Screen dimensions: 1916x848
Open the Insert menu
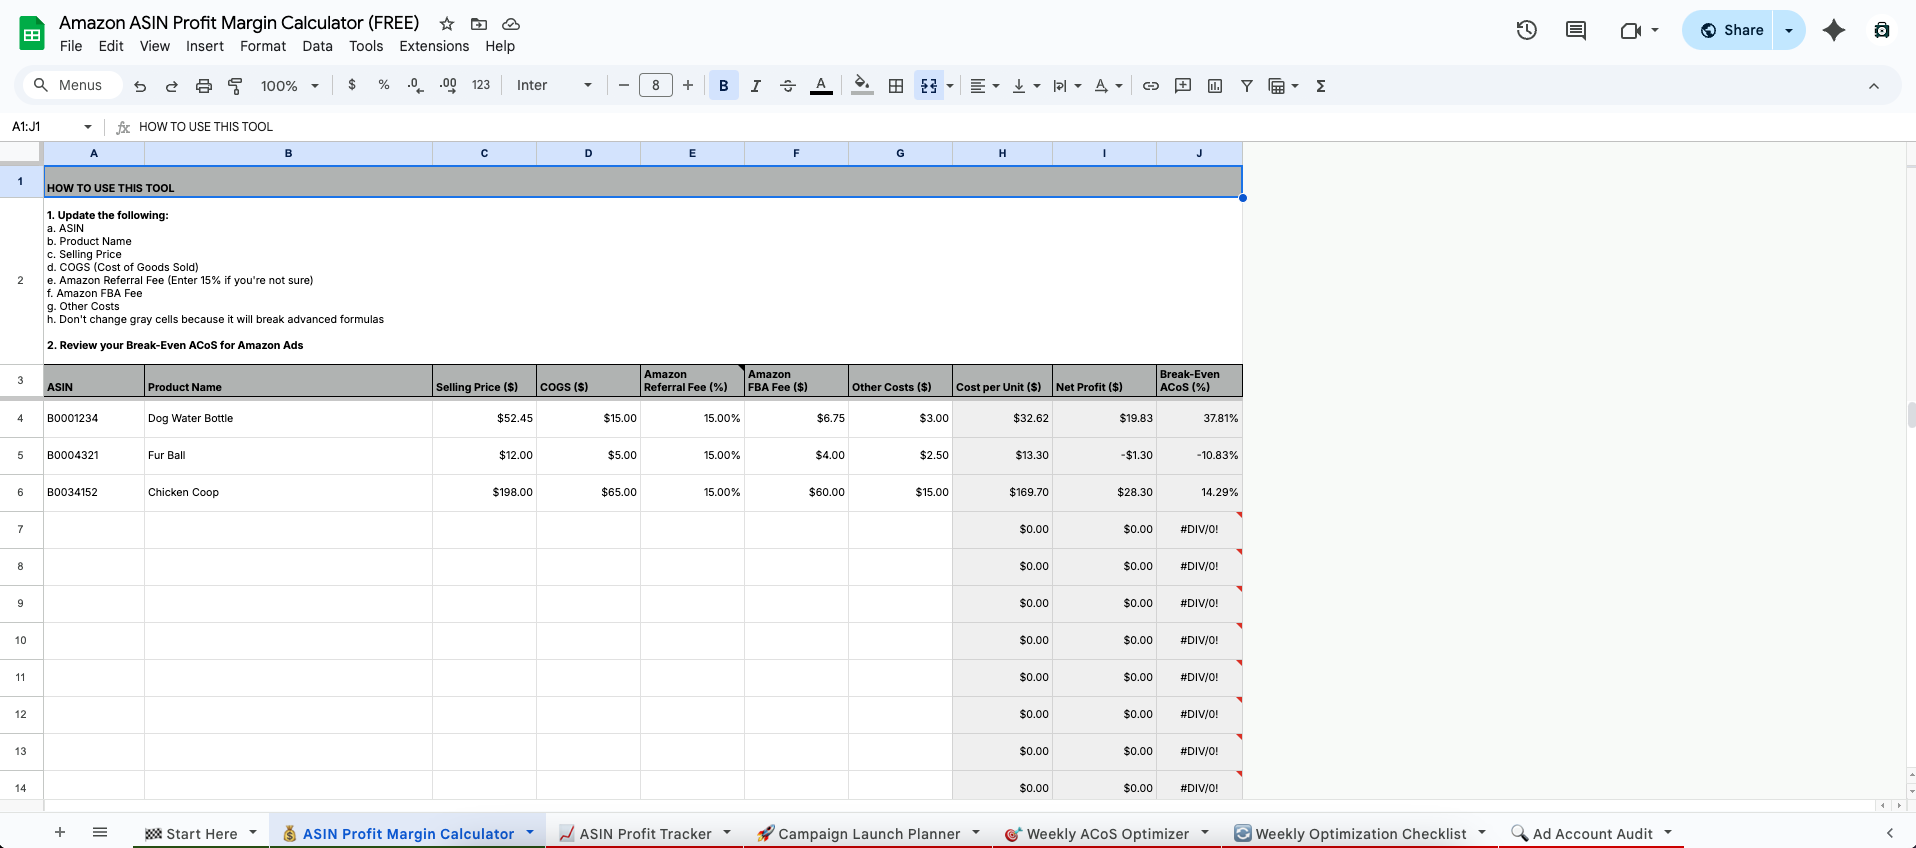pos(205,46)
